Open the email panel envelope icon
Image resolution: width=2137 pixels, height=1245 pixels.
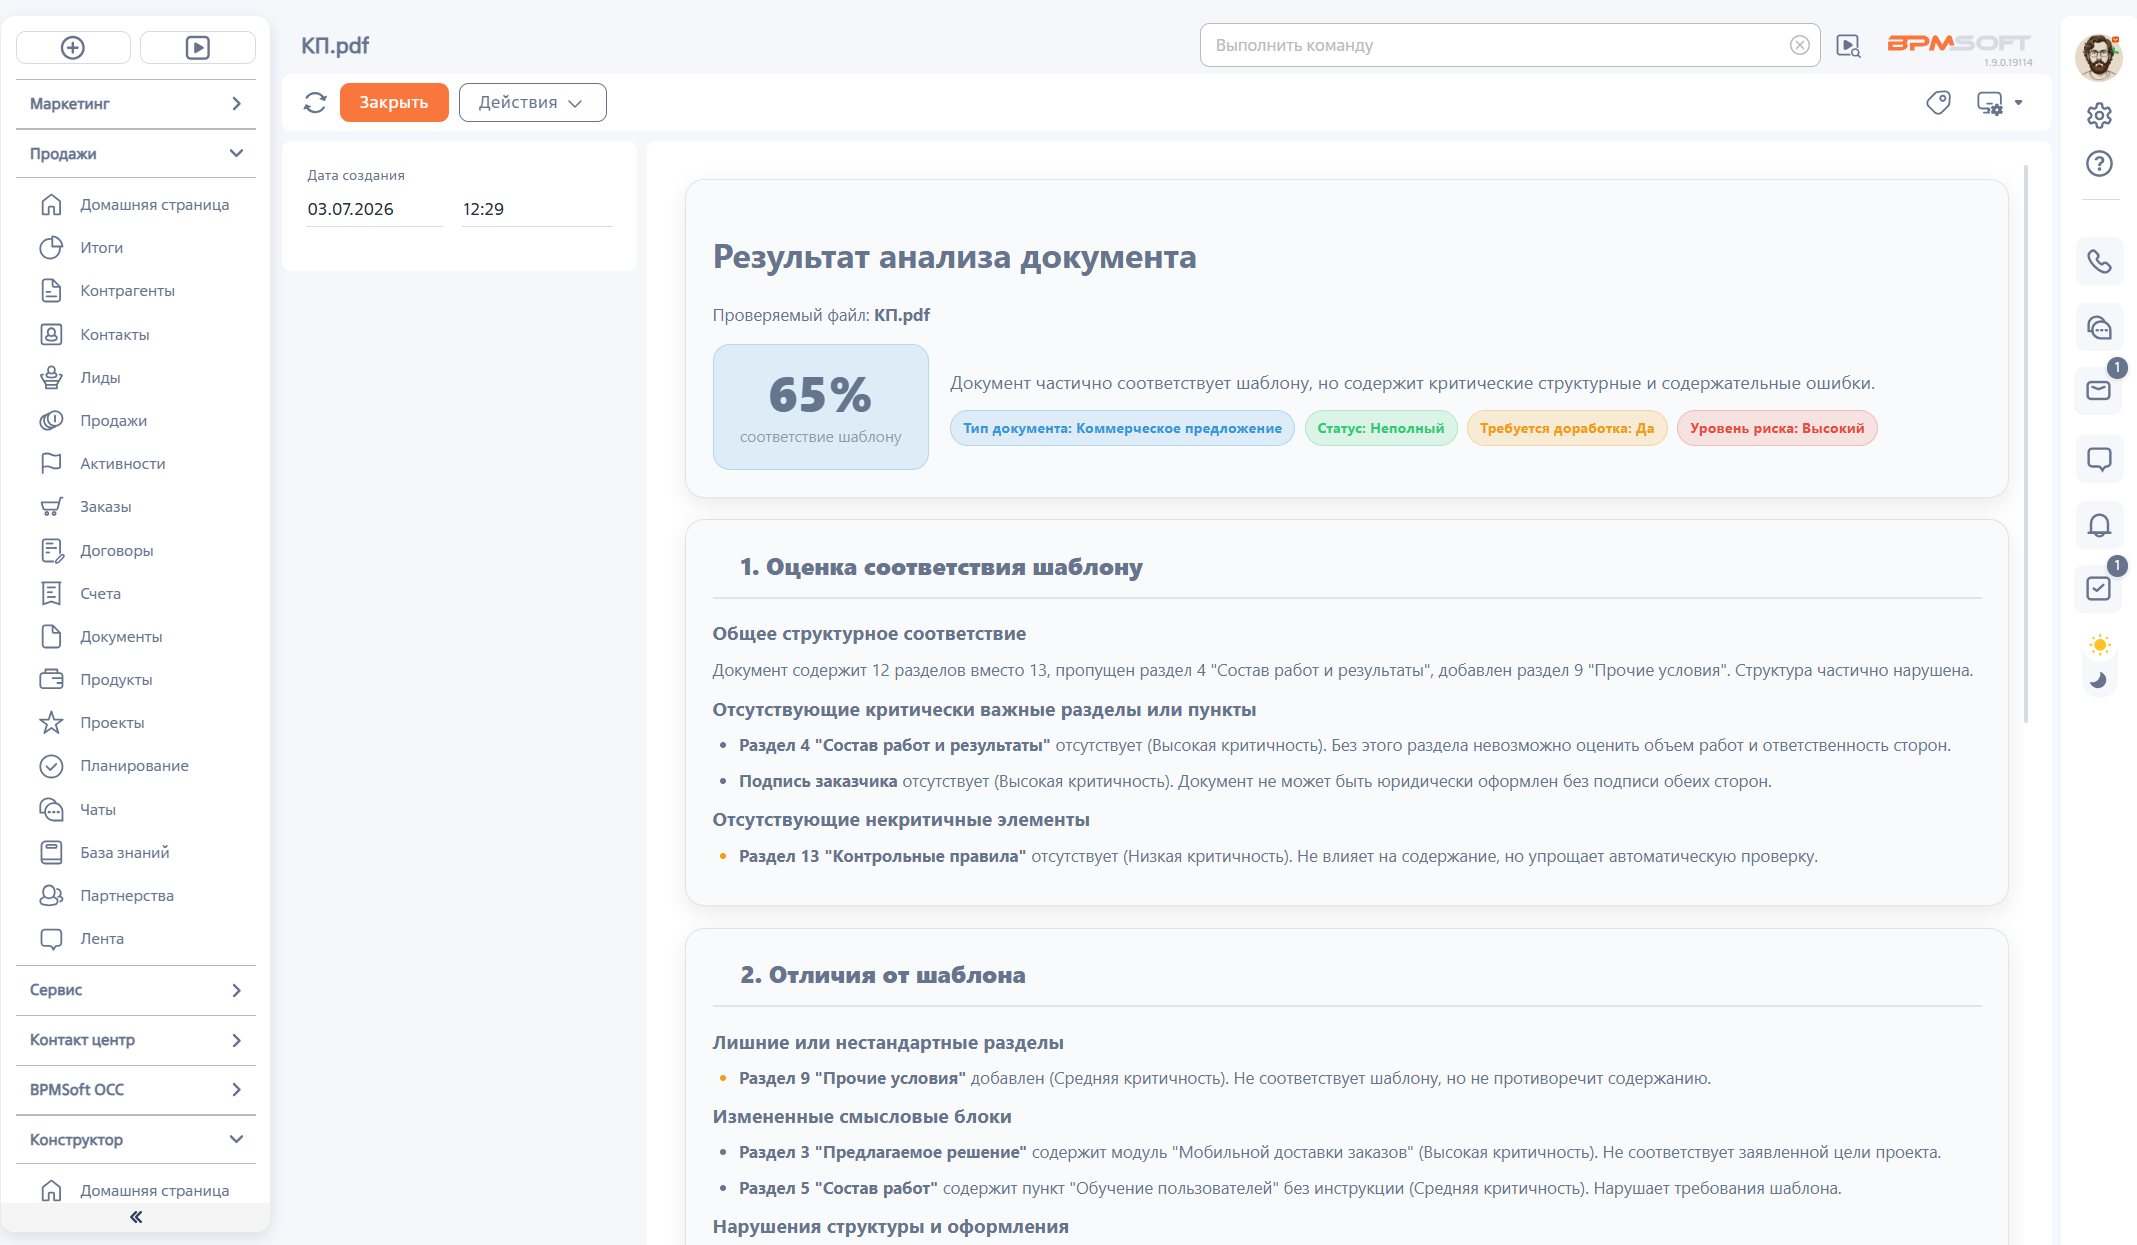point(2099,391)
